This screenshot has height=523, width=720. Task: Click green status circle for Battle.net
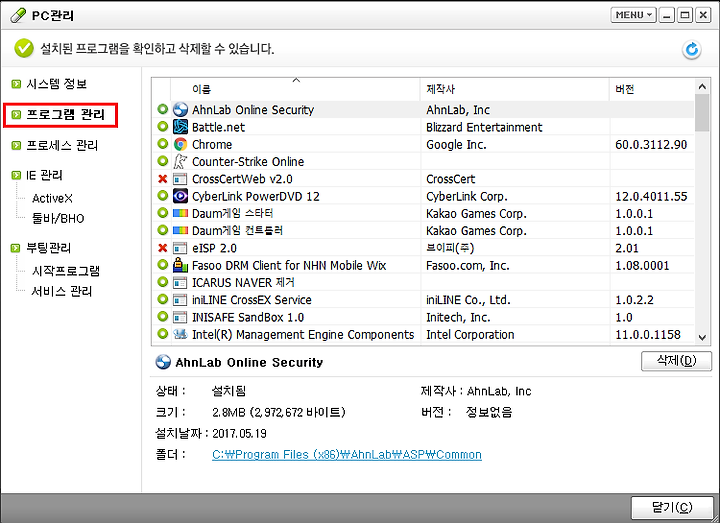click(163, 126)
